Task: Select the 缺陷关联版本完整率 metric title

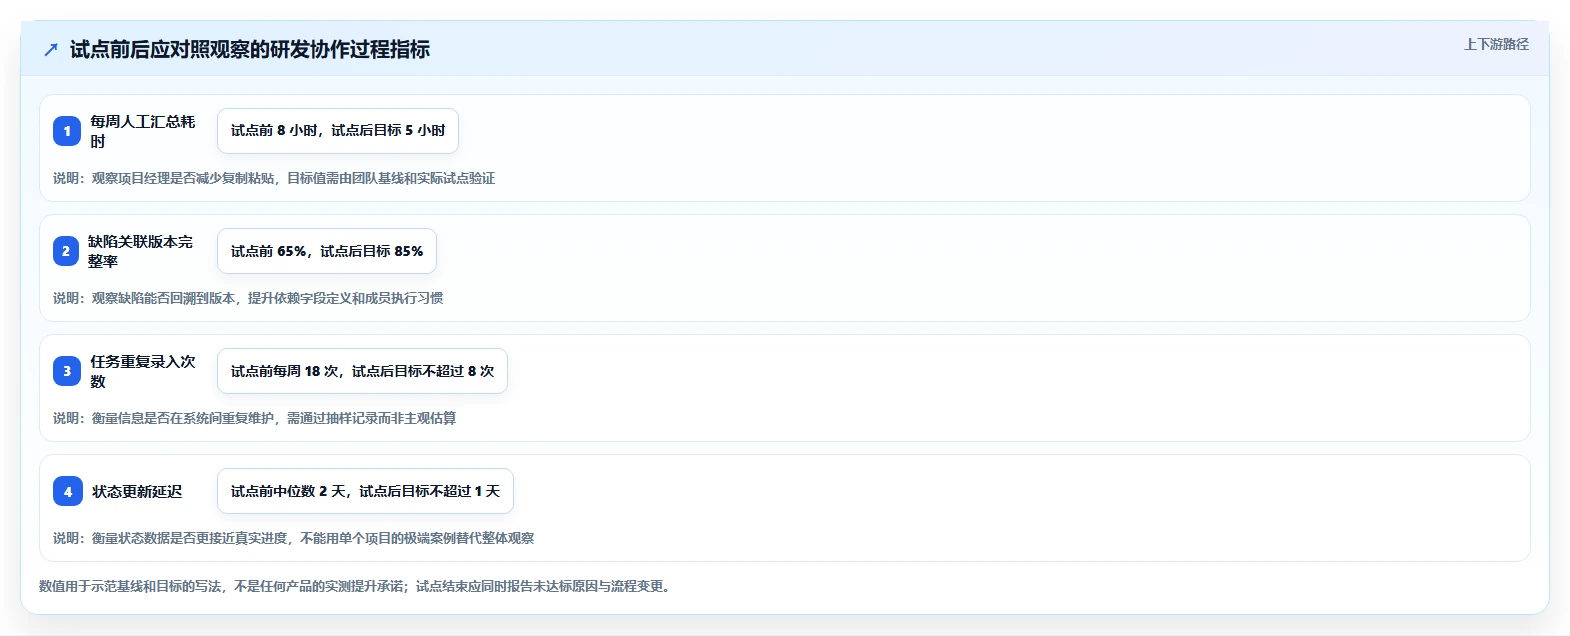Action: pyautogui.click(x=141, y=251)
